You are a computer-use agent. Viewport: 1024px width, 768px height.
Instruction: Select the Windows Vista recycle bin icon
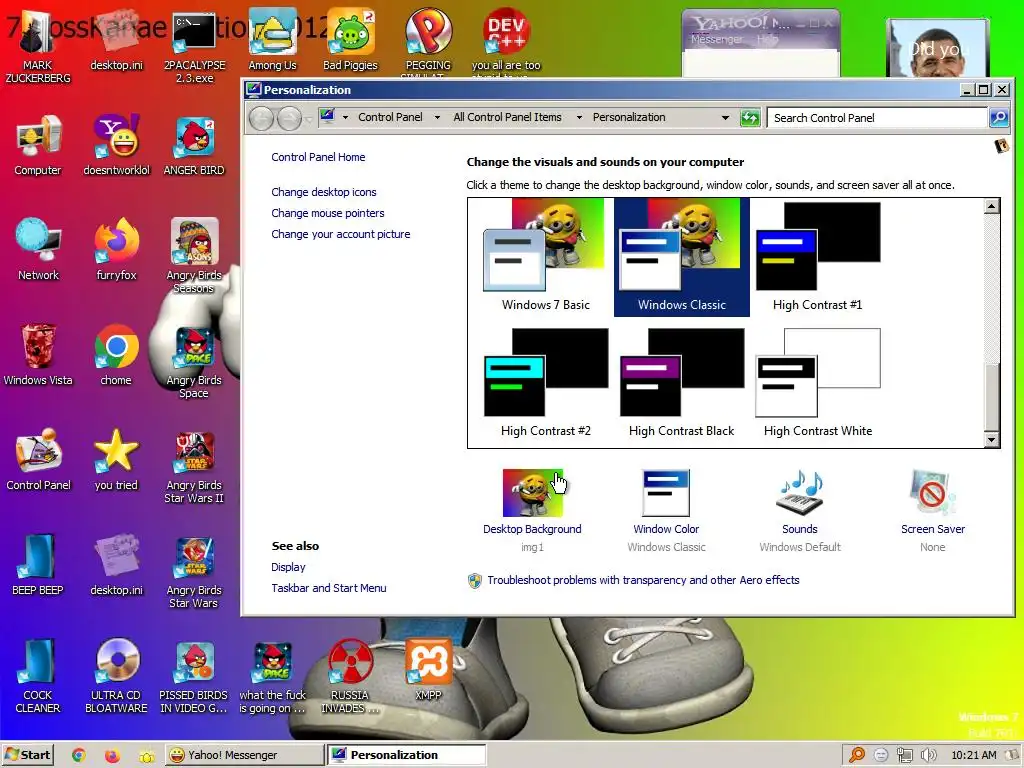pos(38,355)
